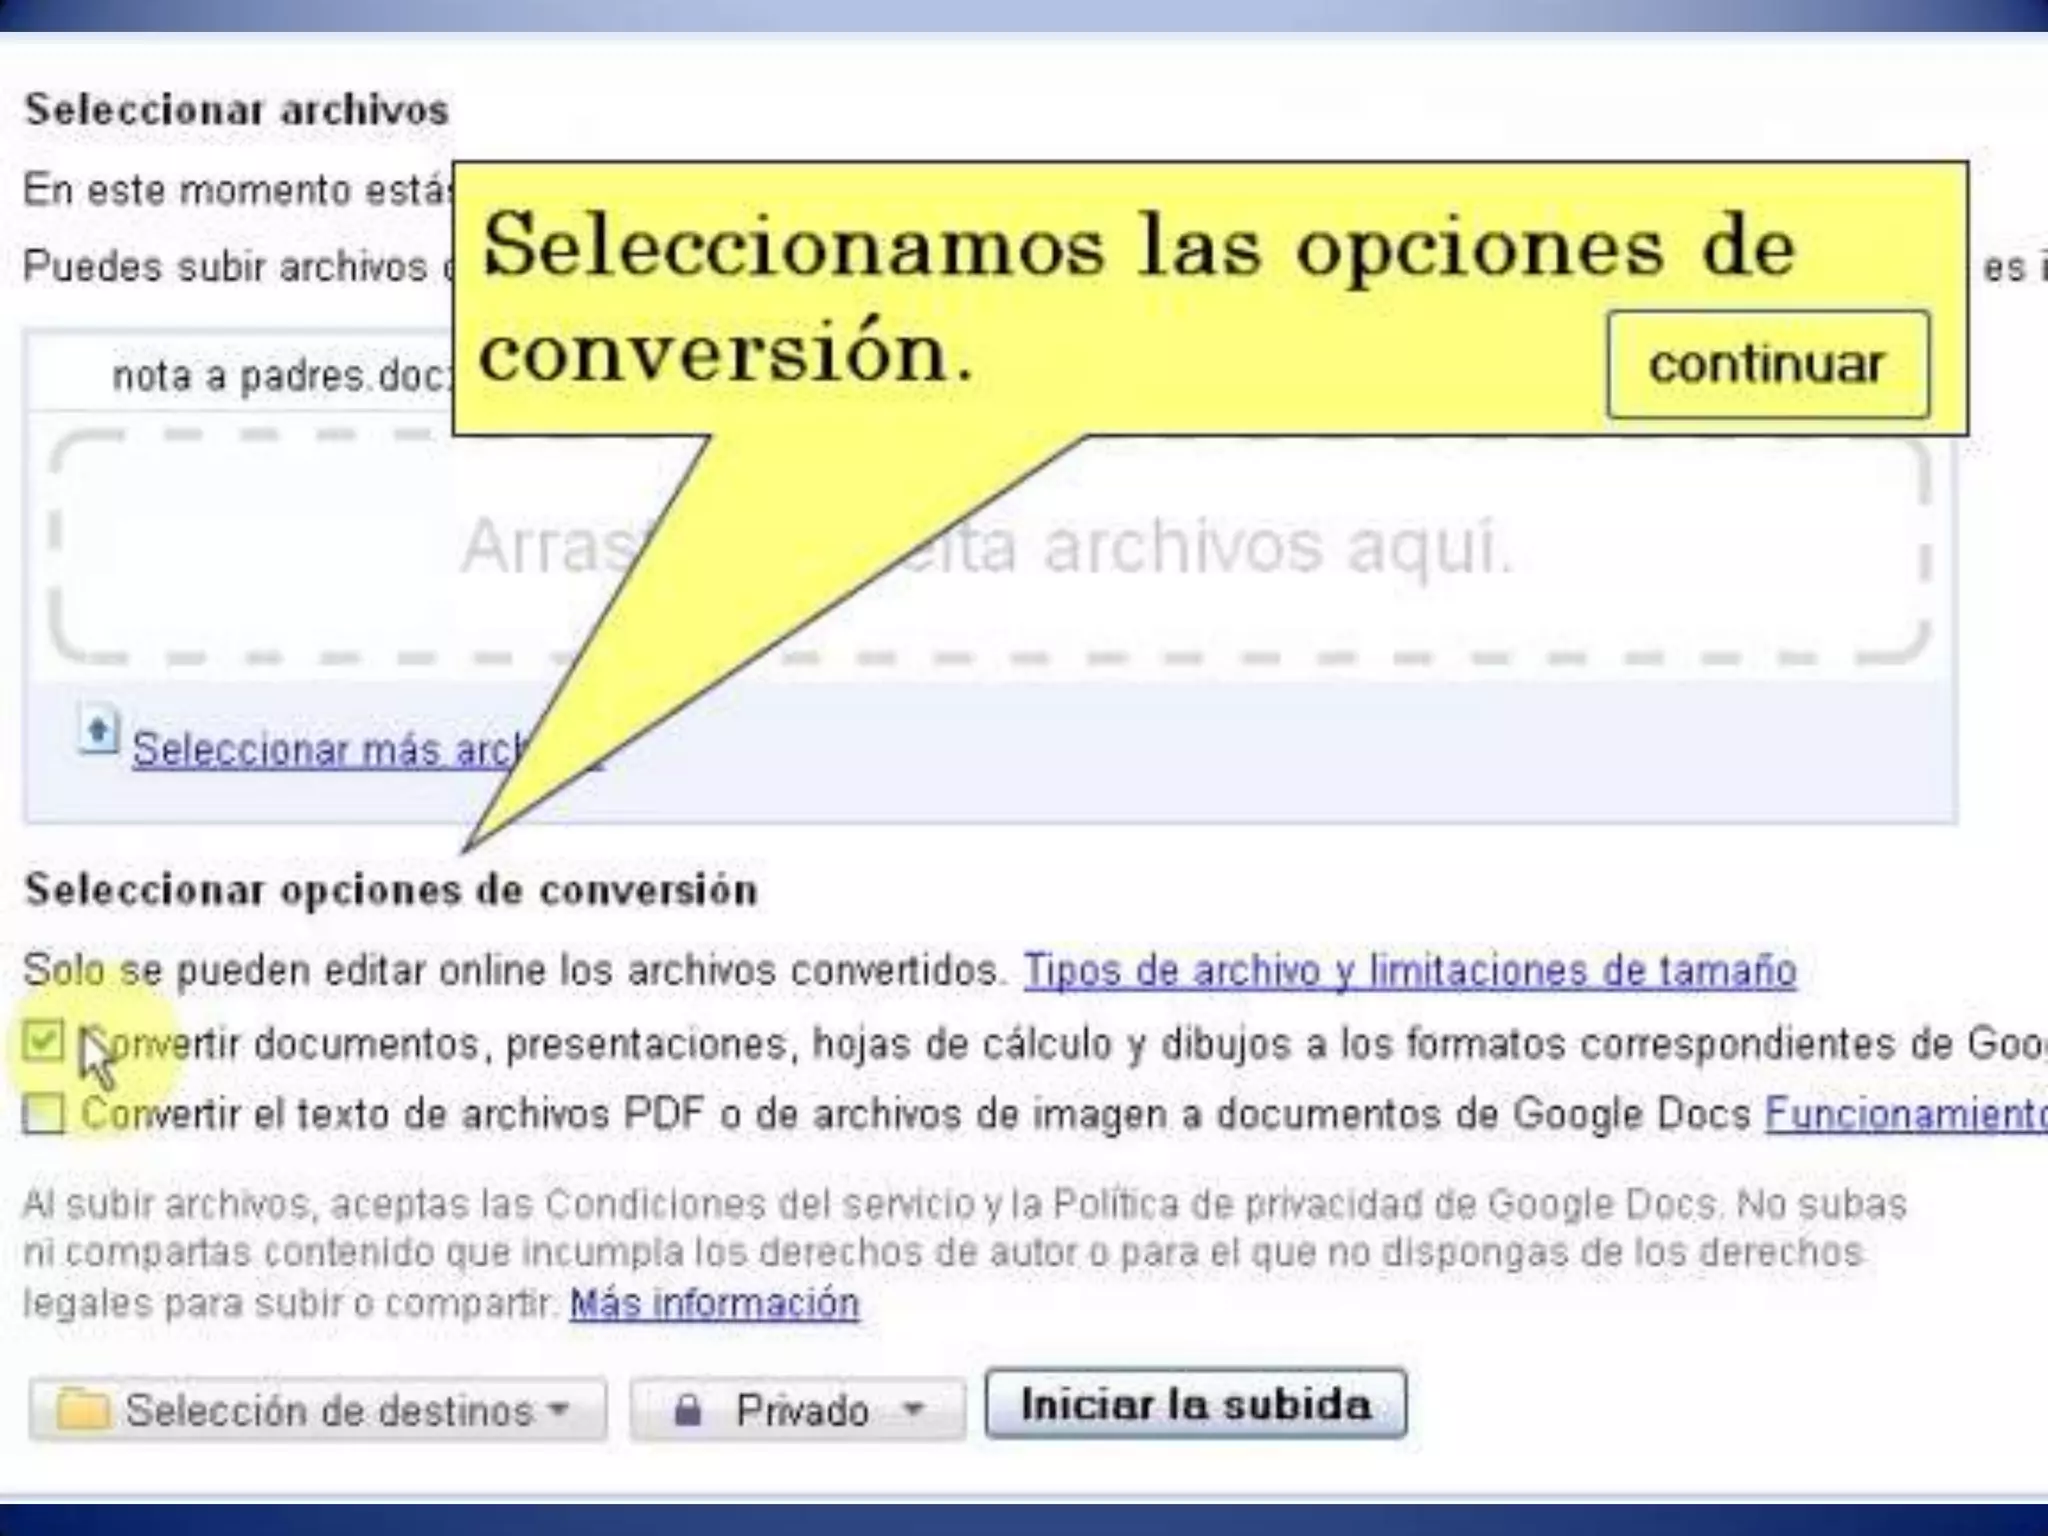Open Tipos de archivo y limitaciones link
This screenshot has height=1536, width=2048.
pyautogui.click(x=1409, y=971)
